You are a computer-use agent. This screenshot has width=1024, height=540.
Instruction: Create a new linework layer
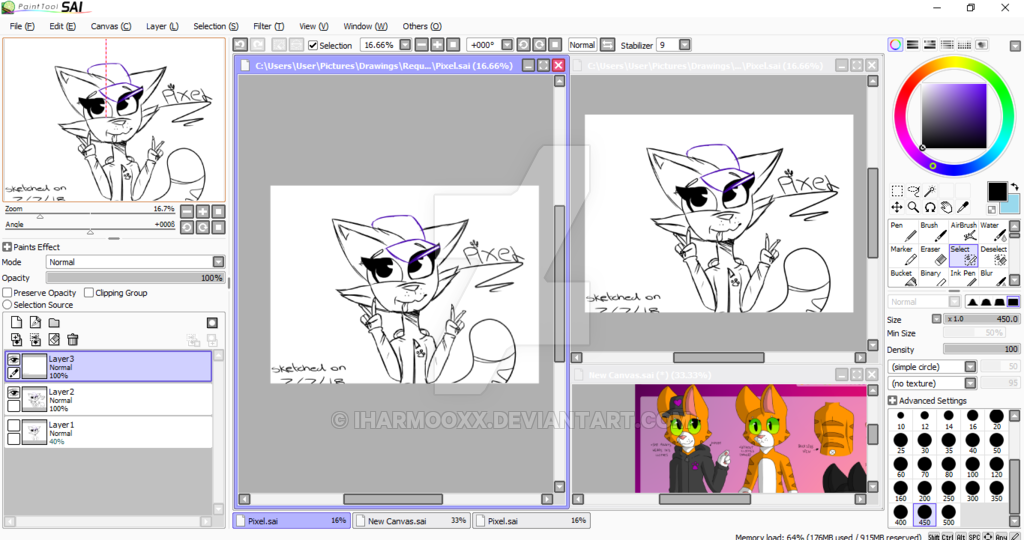tap(35, 323)
